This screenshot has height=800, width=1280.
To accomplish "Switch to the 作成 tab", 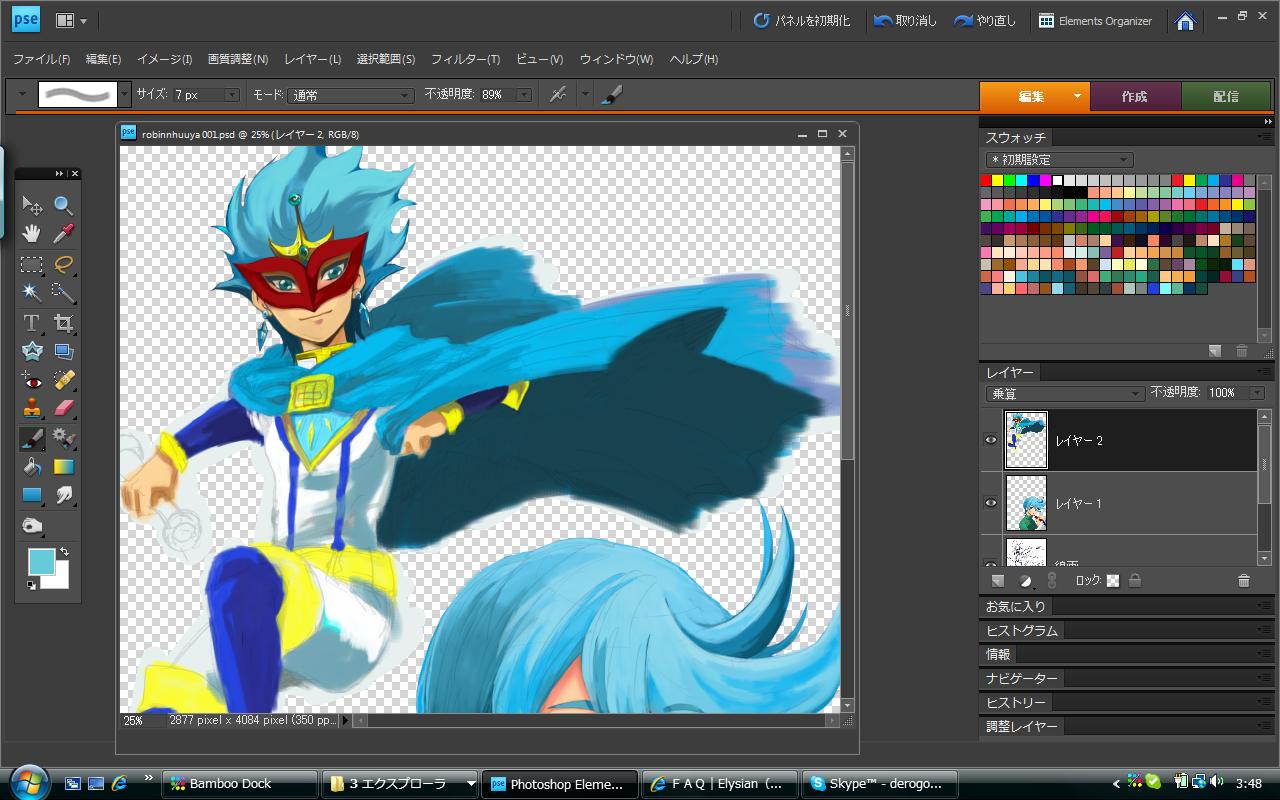I will coord(1135,96).
